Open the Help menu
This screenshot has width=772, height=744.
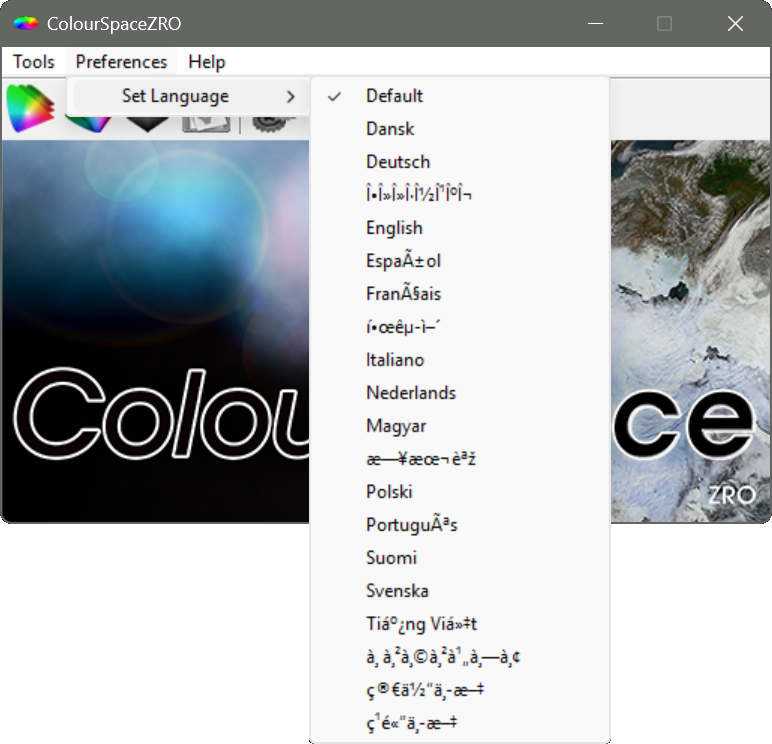click(x=207, y=62)
